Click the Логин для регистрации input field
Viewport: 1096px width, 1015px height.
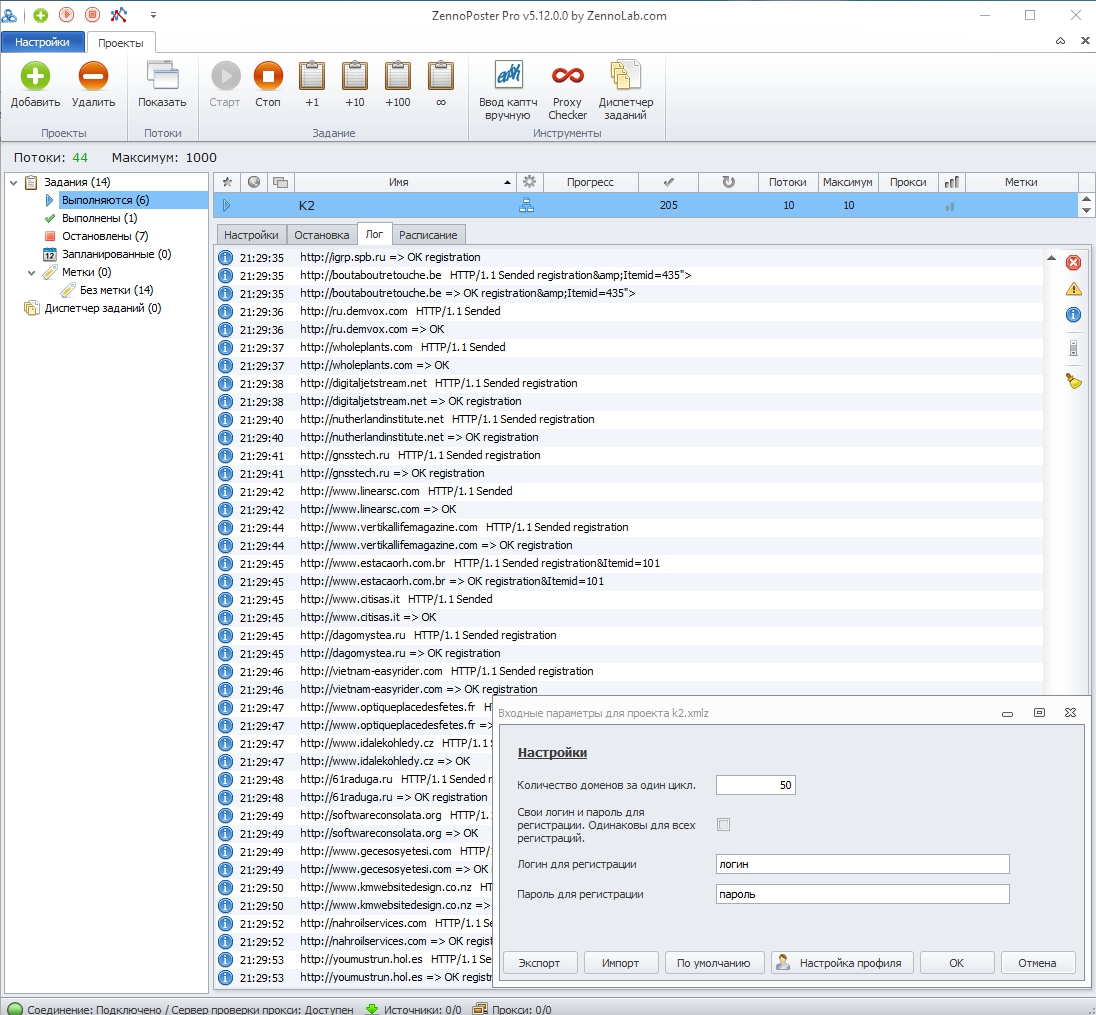tap(863, 864)
